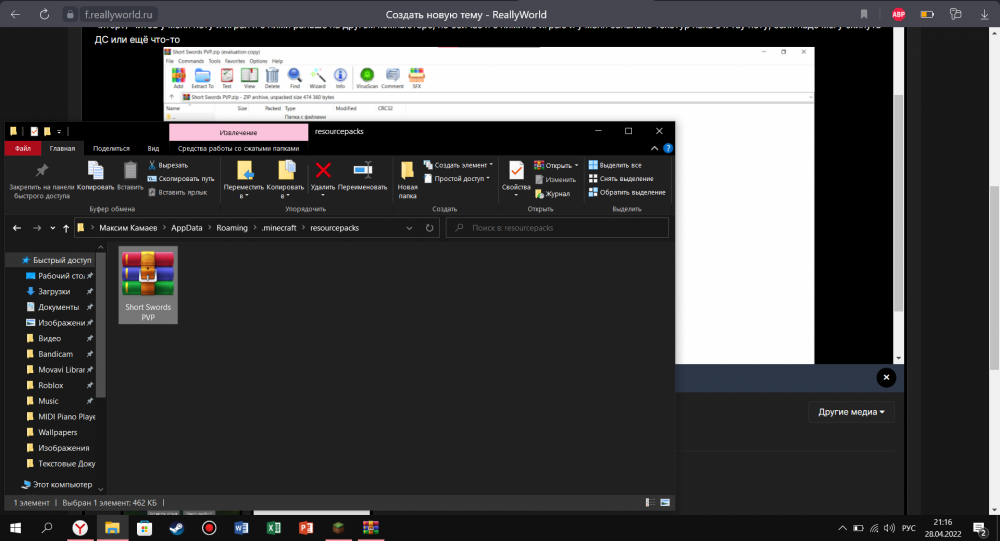The image size is (1000, 541).
Task: Open the recent locations dropdown arrow
Action: click(52, 228)
